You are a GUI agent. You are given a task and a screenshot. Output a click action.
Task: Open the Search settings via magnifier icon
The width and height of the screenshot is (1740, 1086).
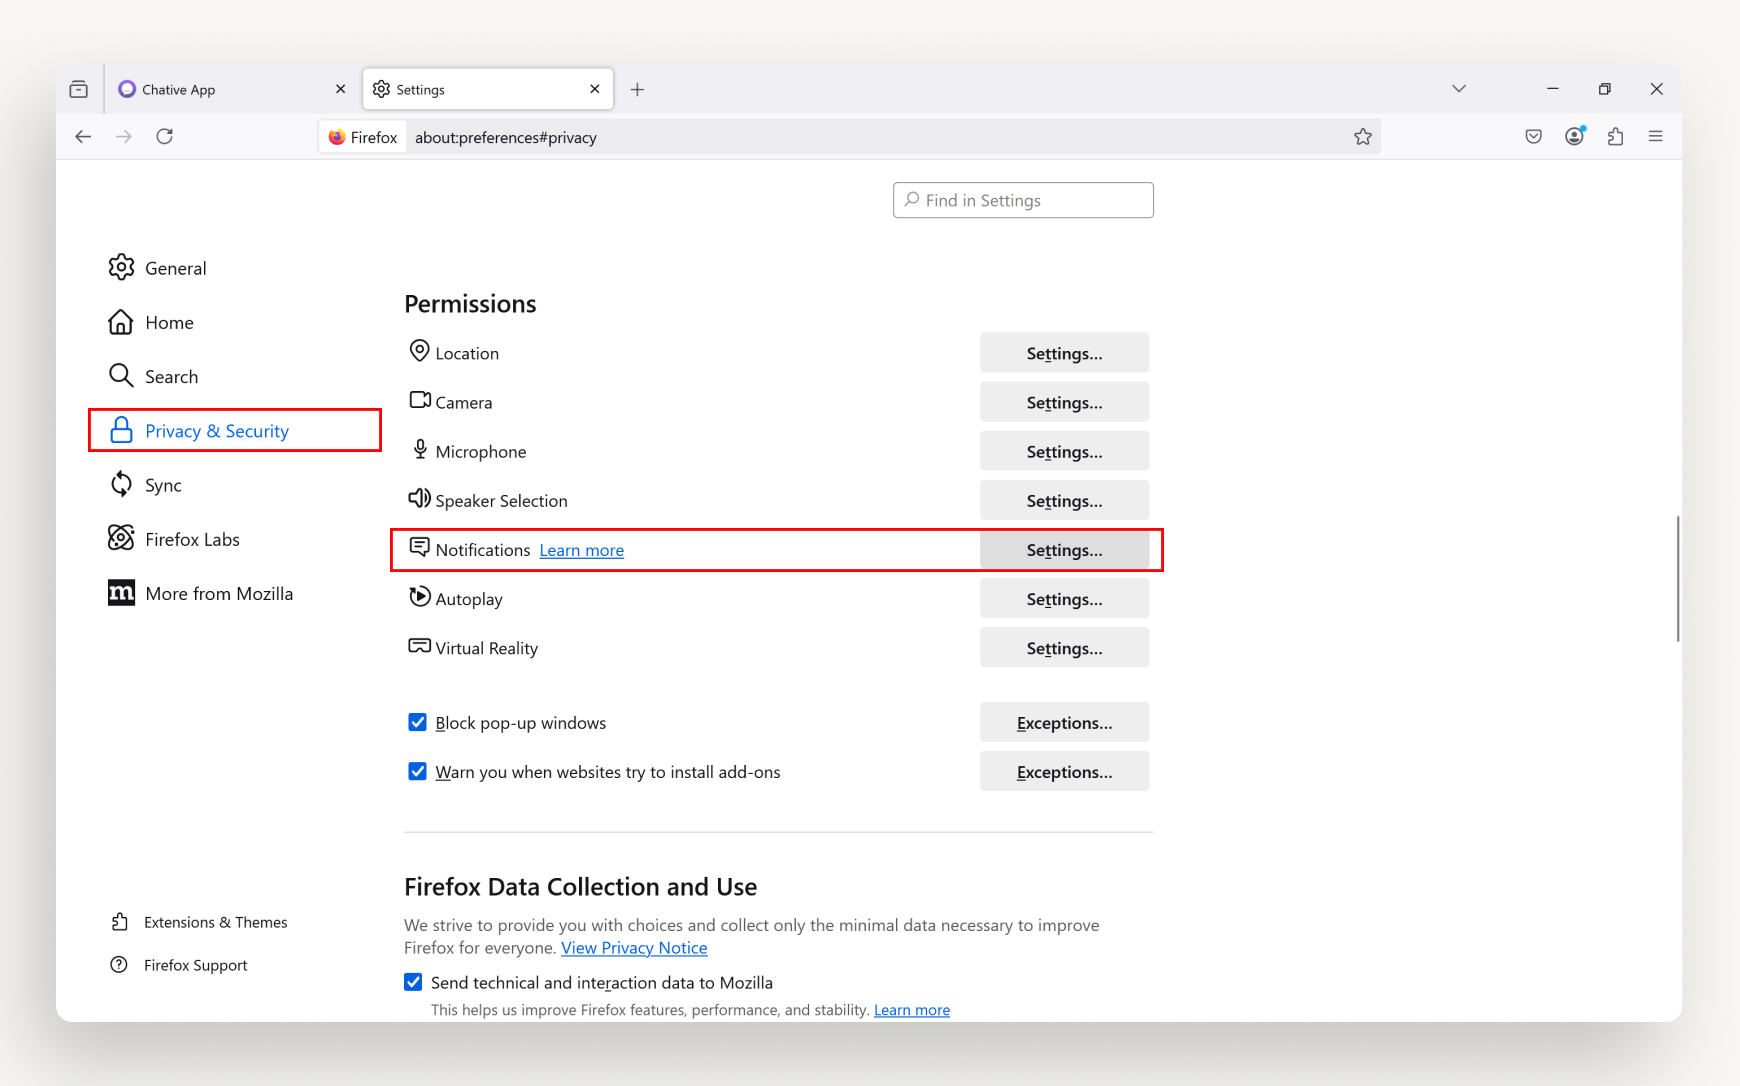tap(121, 376)
